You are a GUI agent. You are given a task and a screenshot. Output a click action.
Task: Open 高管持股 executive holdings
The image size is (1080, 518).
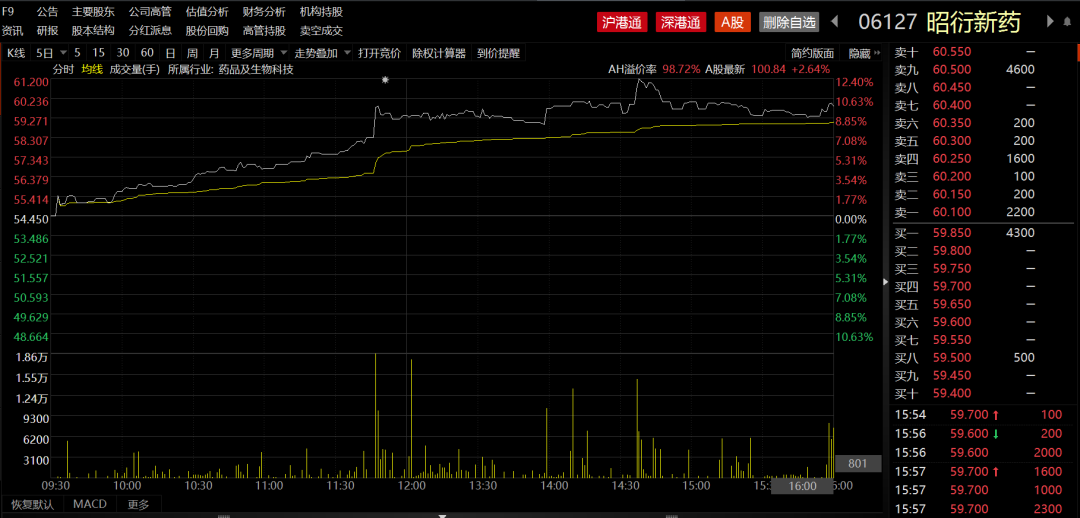coord(264,30)
